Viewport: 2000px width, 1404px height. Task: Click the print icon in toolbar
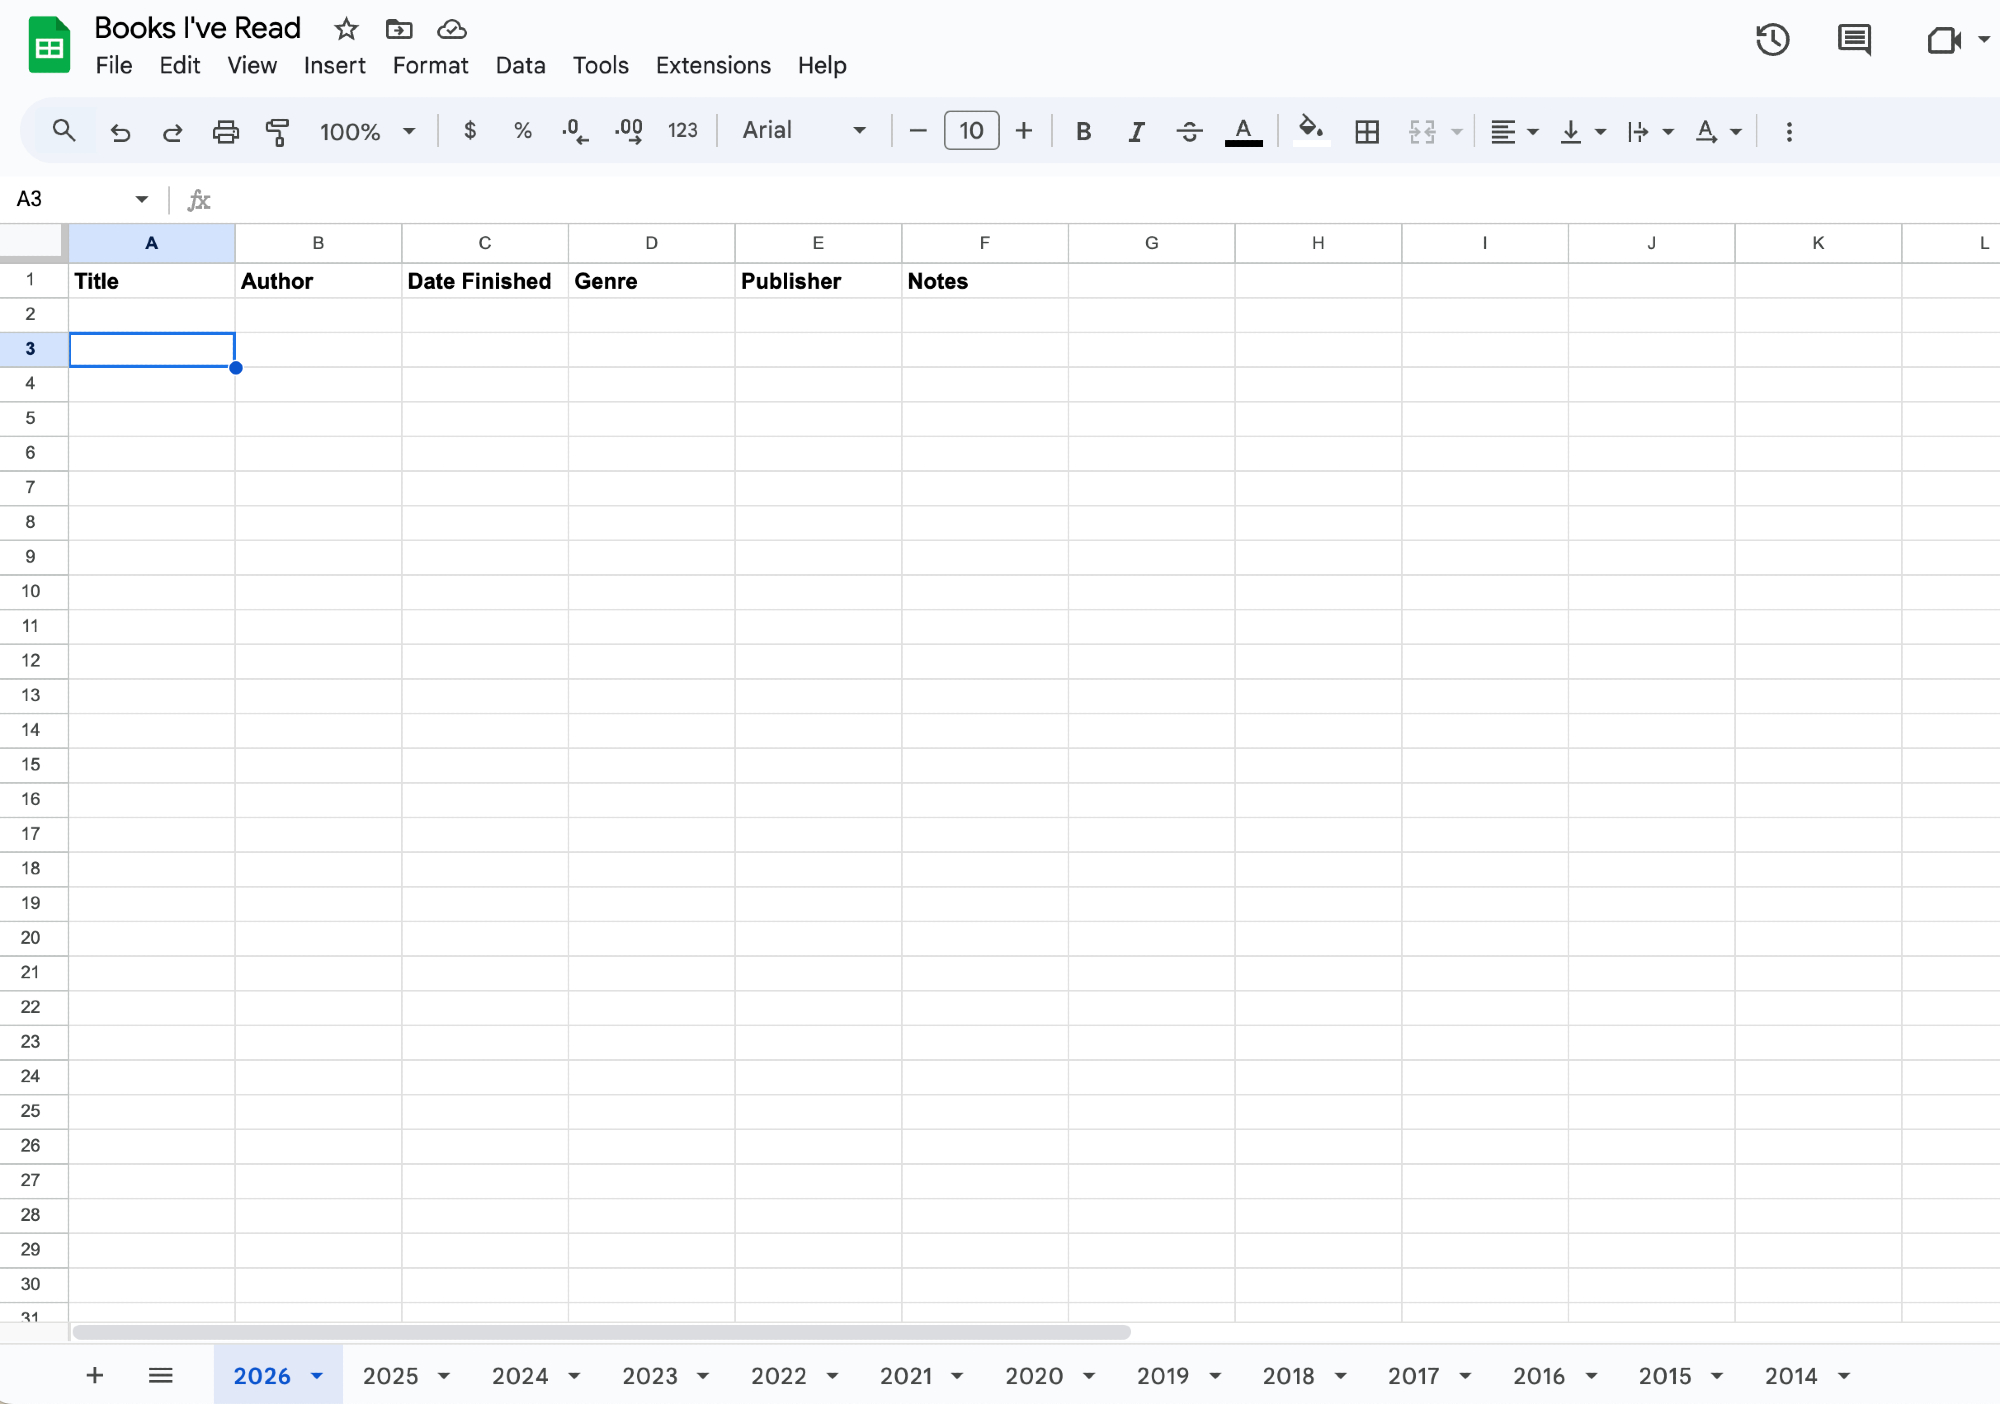(226, 131)
